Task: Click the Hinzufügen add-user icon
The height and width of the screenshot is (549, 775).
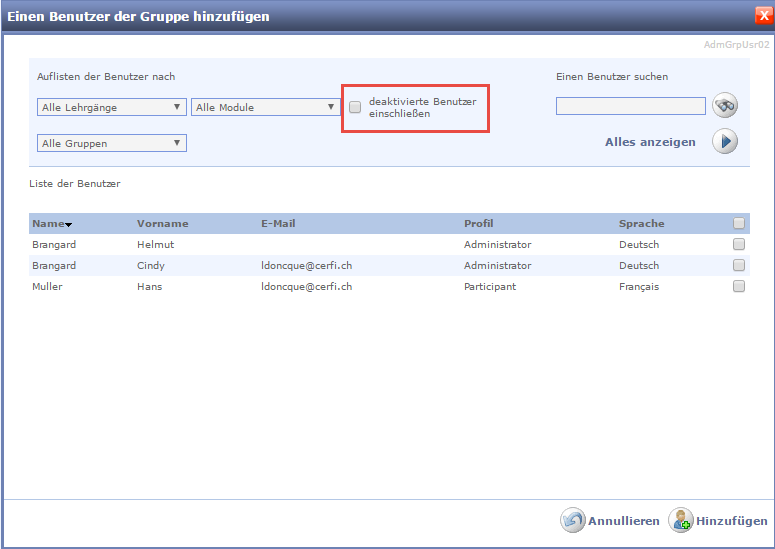Action: coord(681,520)
